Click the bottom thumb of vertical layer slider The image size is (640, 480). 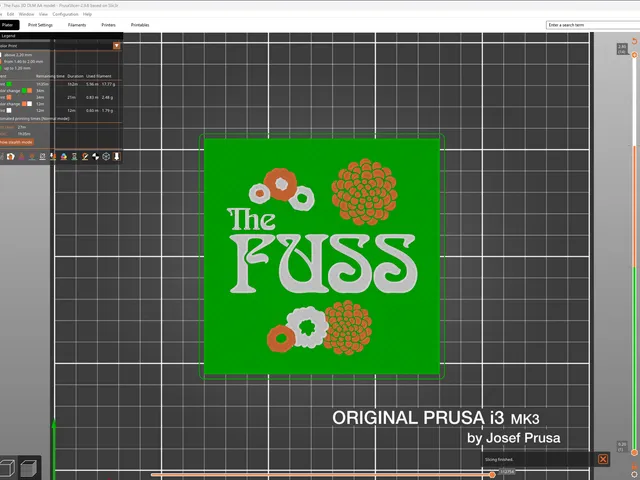point(634,453)
